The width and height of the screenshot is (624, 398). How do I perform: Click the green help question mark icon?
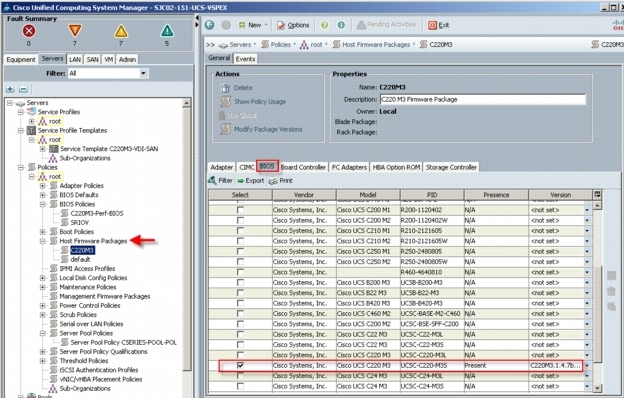coord(325,25)
